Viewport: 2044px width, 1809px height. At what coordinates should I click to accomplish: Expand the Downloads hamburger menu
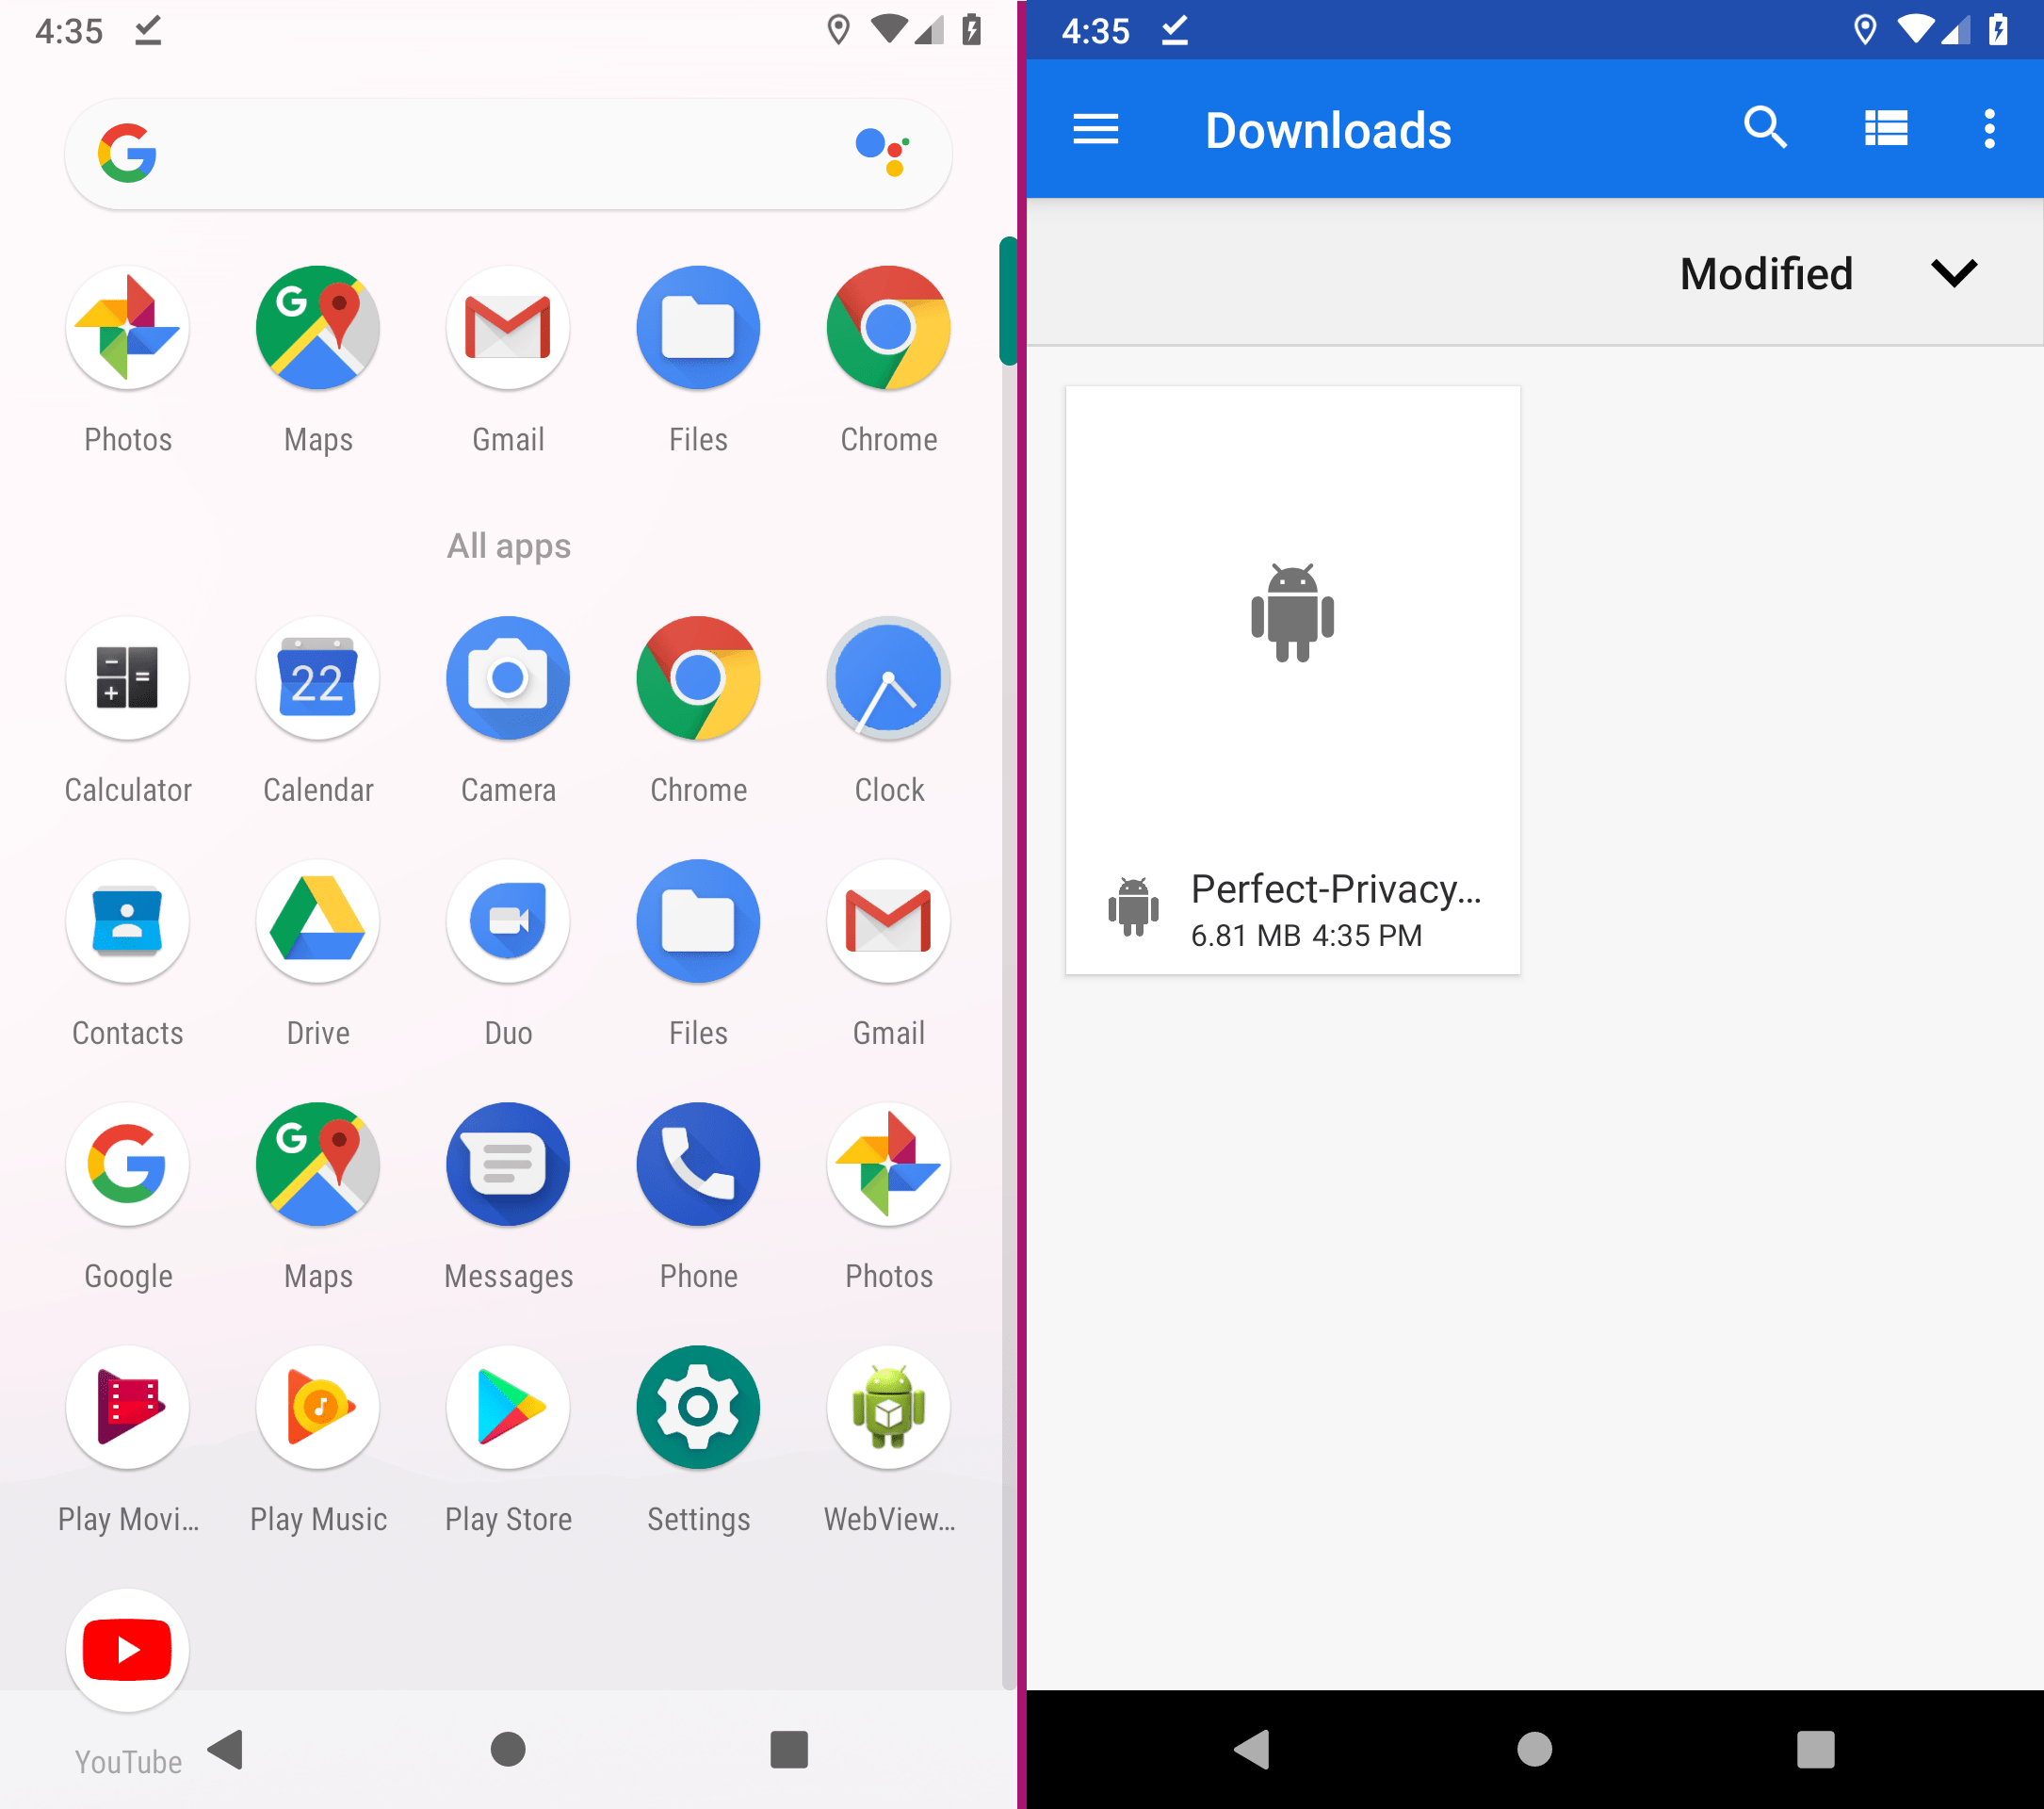pos(1093,127)
